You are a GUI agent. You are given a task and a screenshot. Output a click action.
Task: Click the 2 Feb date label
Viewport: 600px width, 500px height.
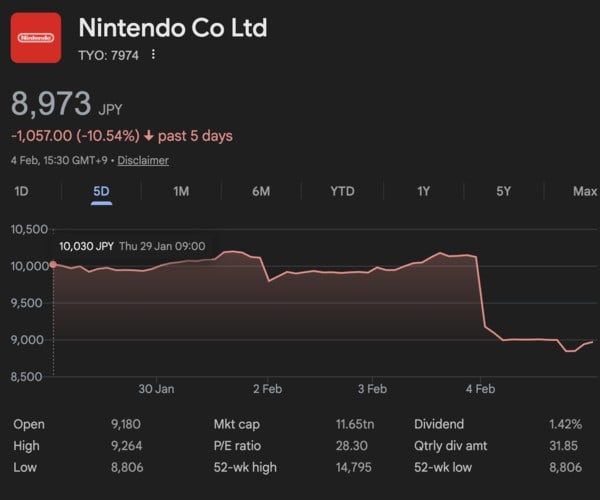tap(267, 388)
